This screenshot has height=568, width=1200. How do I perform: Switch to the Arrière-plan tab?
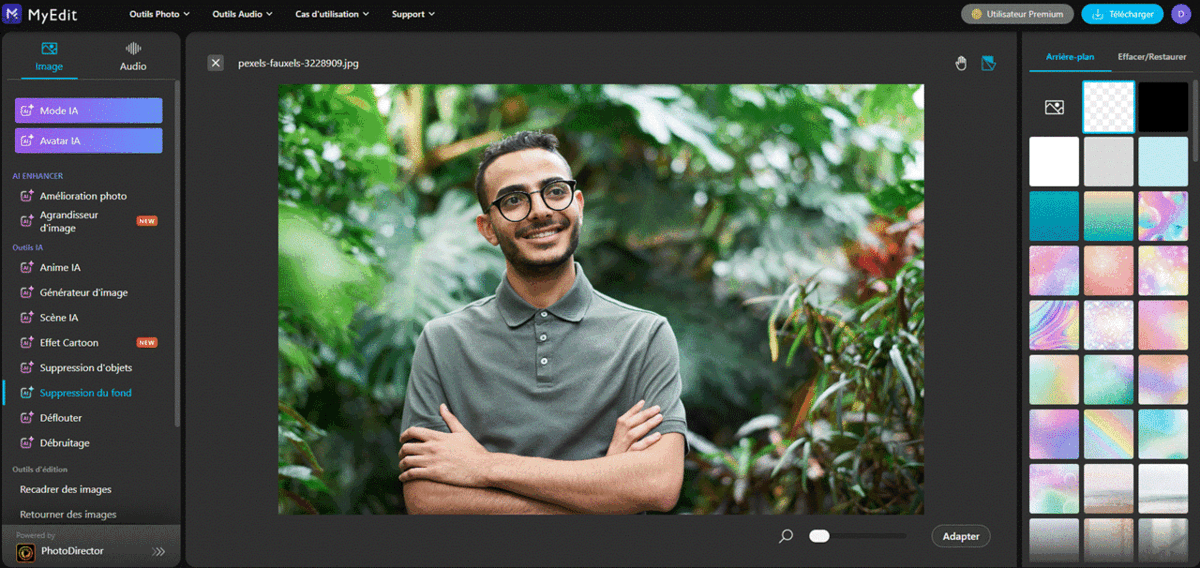pyautogui.click(x=1070, y=57)
